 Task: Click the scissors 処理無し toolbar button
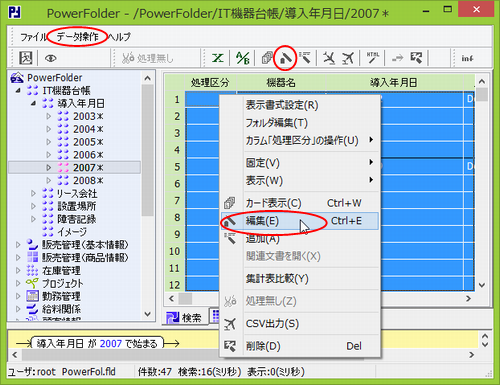point(147,58)
